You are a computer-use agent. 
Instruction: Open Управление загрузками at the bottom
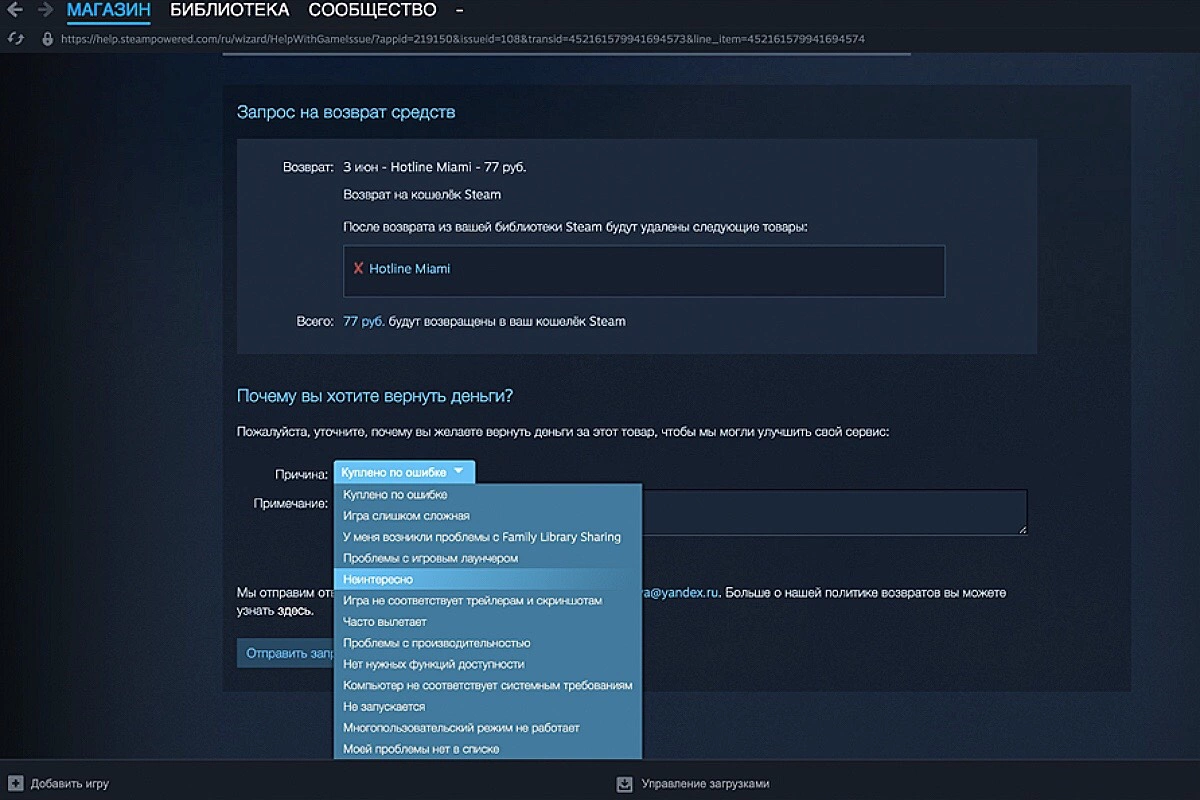pos(706,784)
